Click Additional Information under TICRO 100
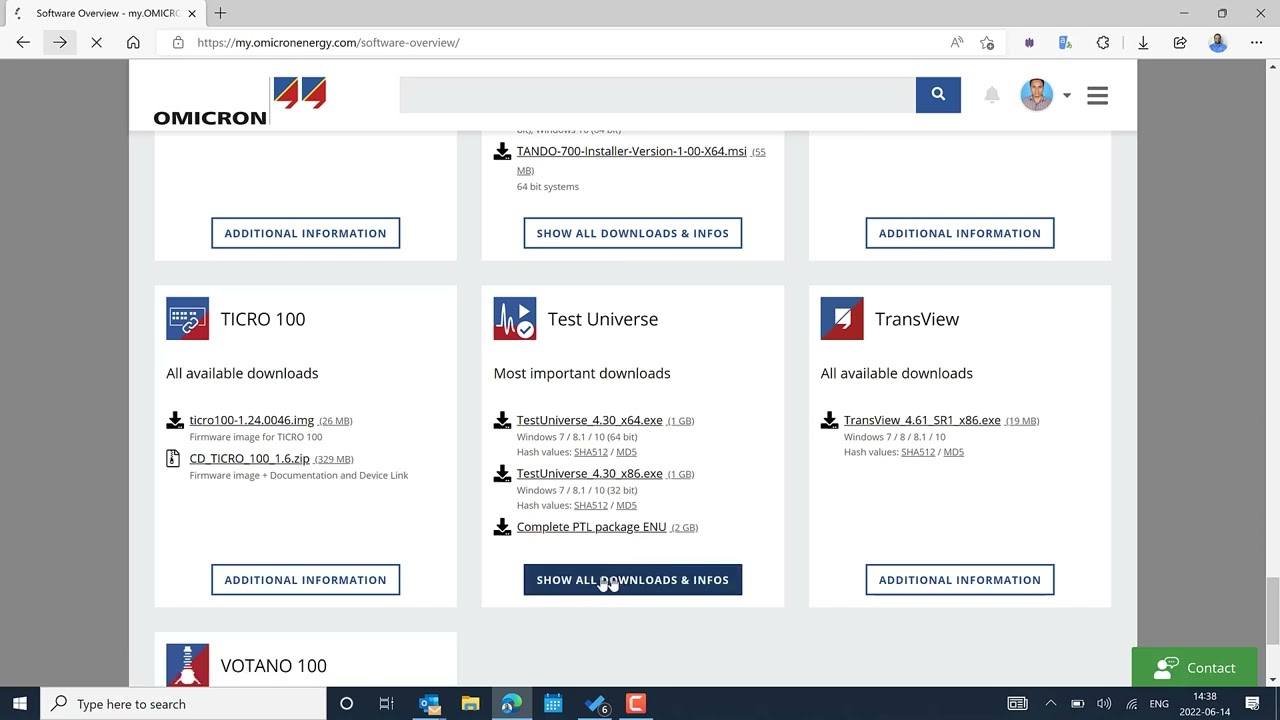 coord(305,580)
